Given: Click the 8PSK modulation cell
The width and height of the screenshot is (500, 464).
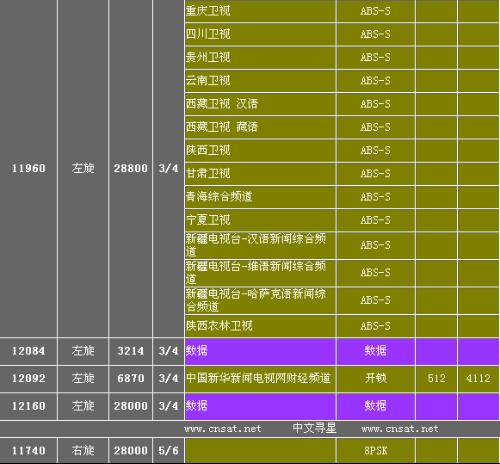Looking at the screenshot, I should click(376, 451).
